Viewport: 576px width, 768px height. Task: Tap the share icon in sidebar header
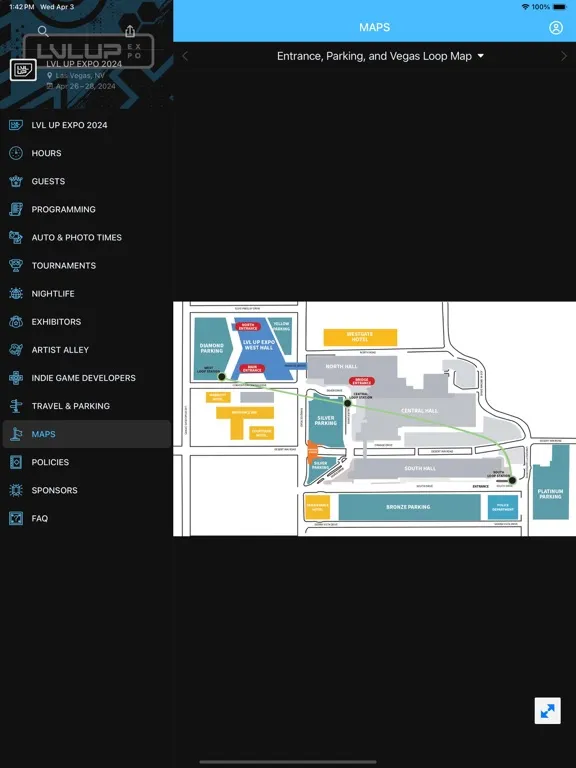coord(130,31)
